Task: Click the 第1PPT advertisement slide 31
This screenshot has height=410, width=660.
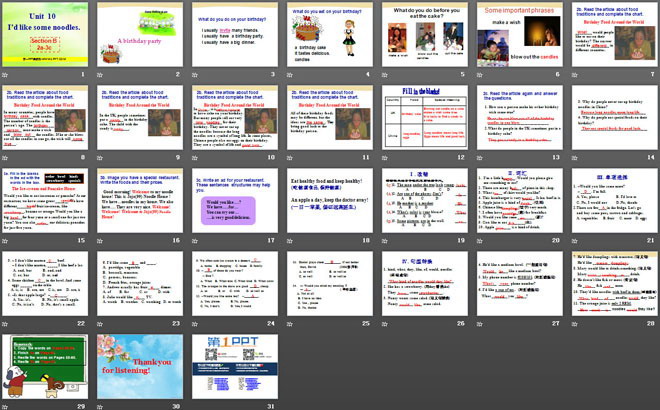Action: tap(234, 365)
